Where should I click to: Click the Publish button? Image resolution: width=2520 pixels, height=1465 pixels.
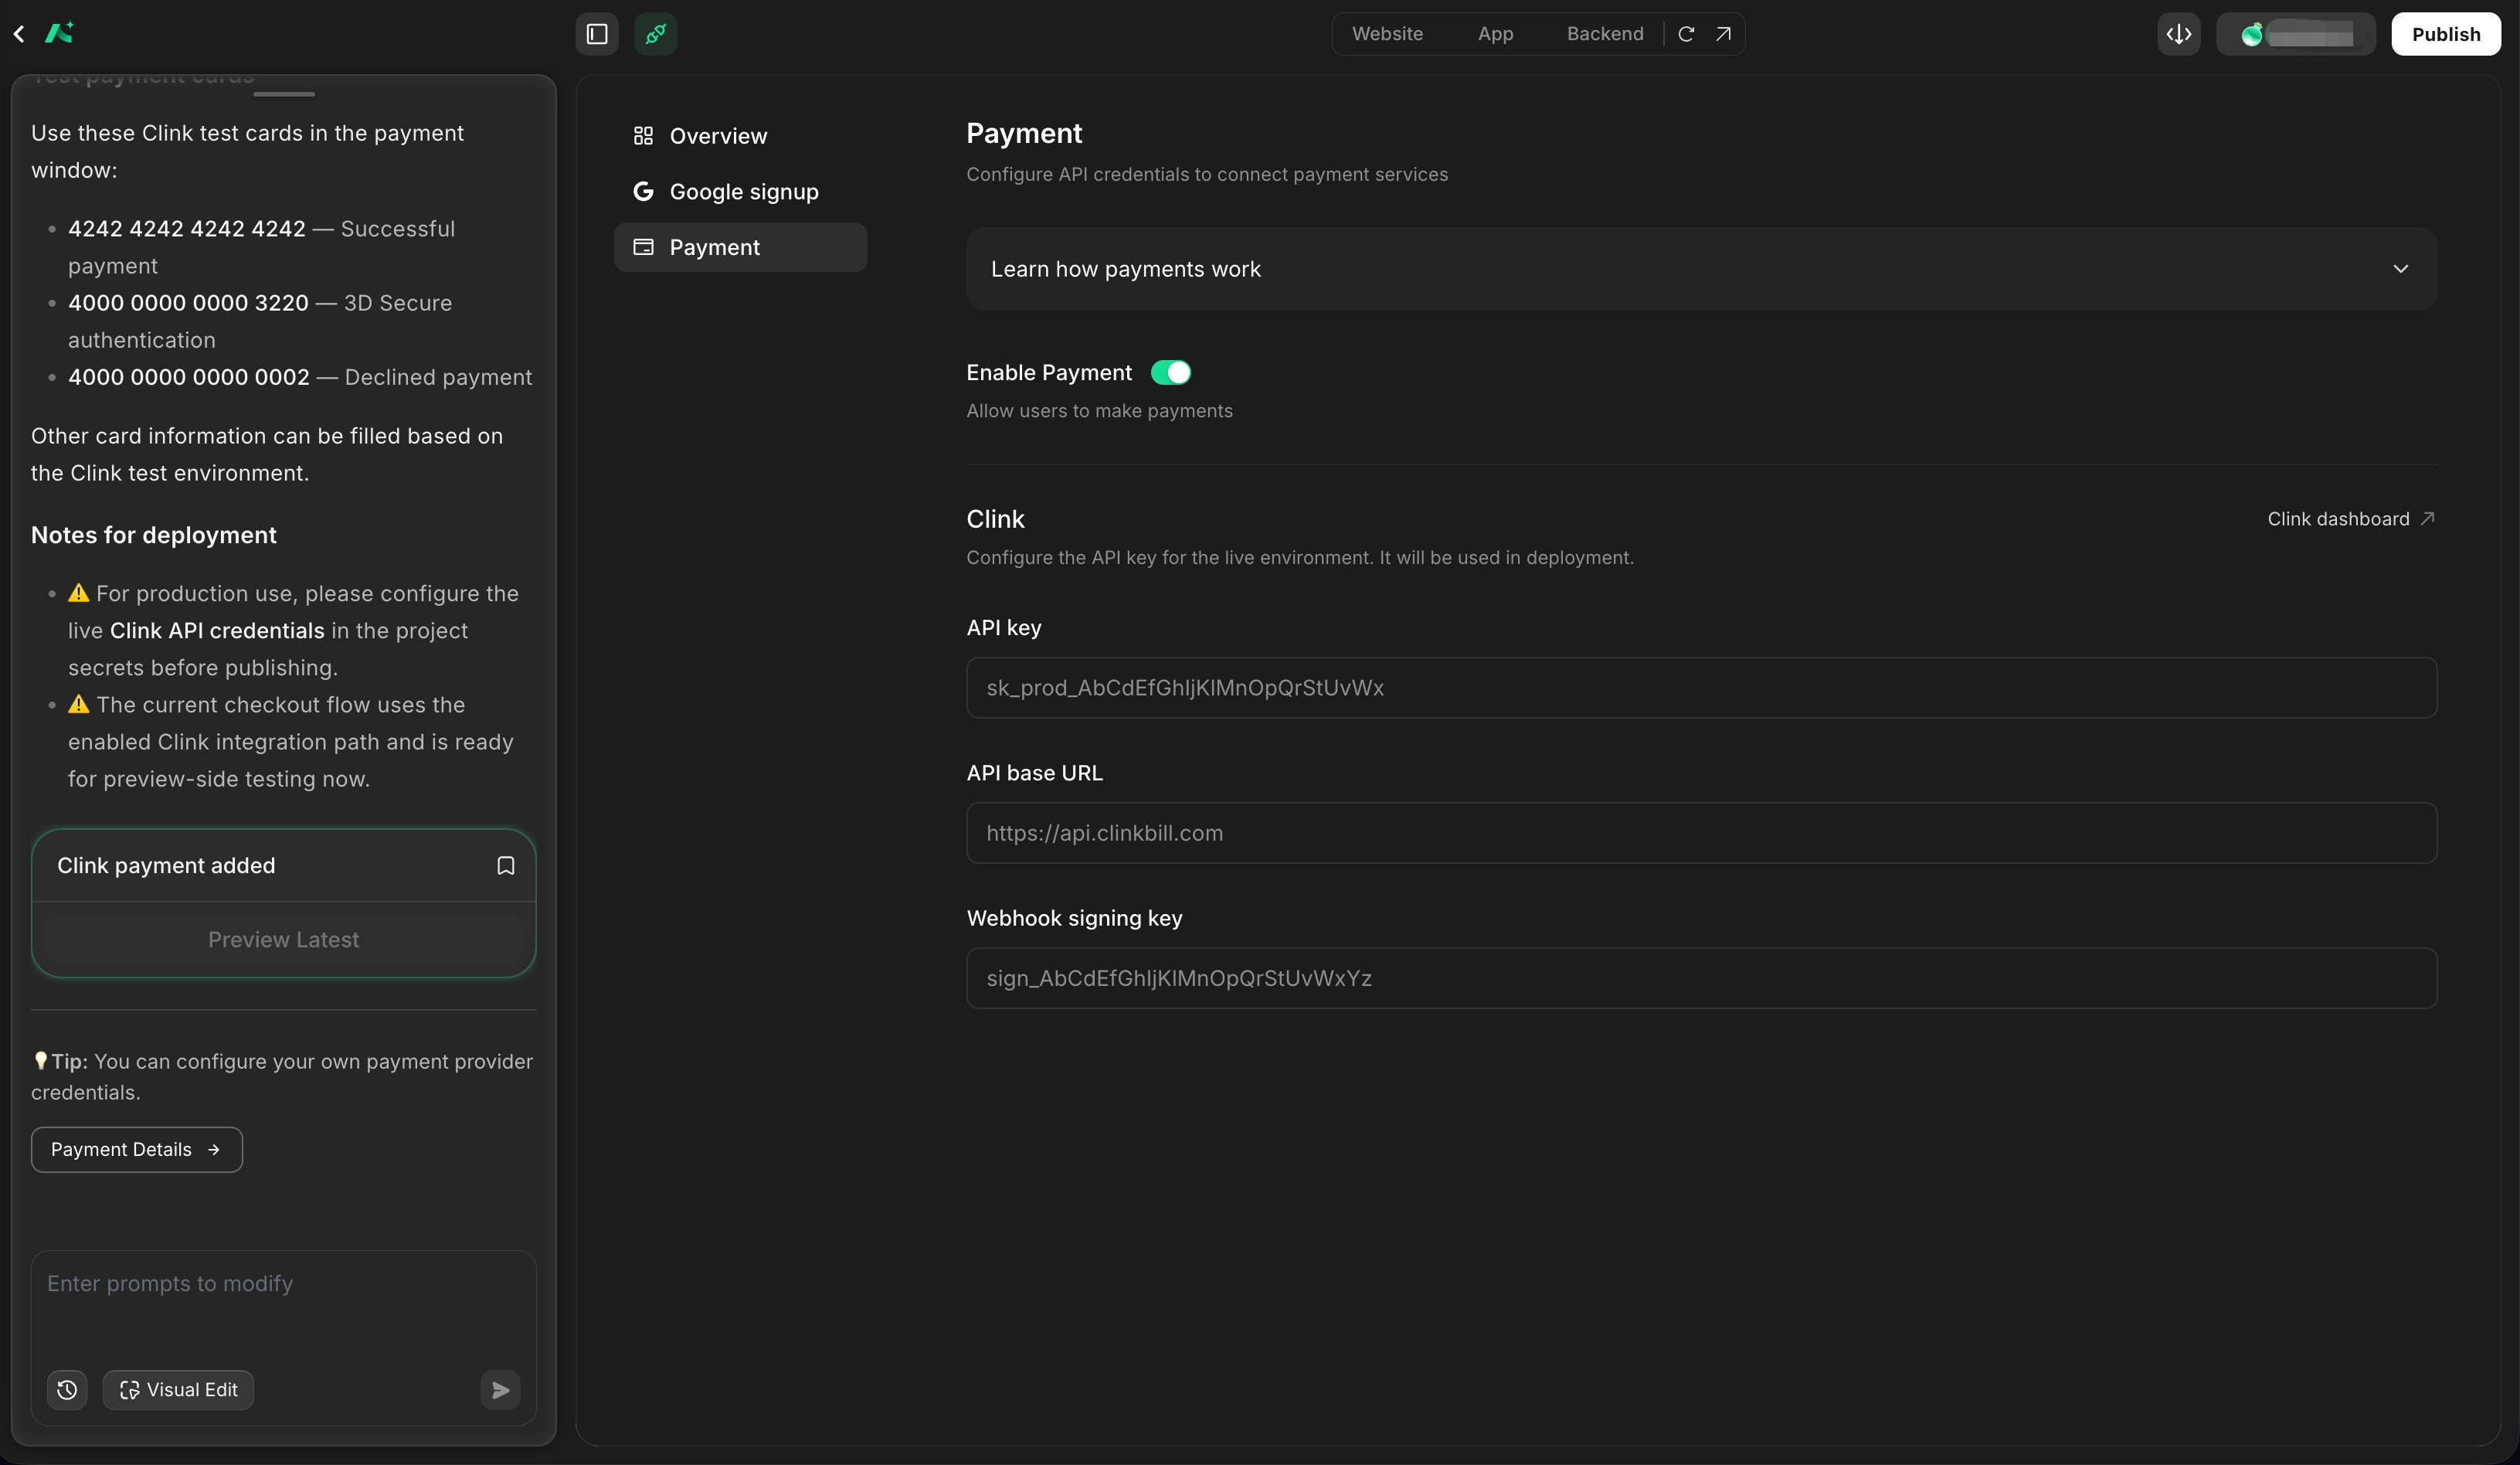click(x=2446, y=34)
